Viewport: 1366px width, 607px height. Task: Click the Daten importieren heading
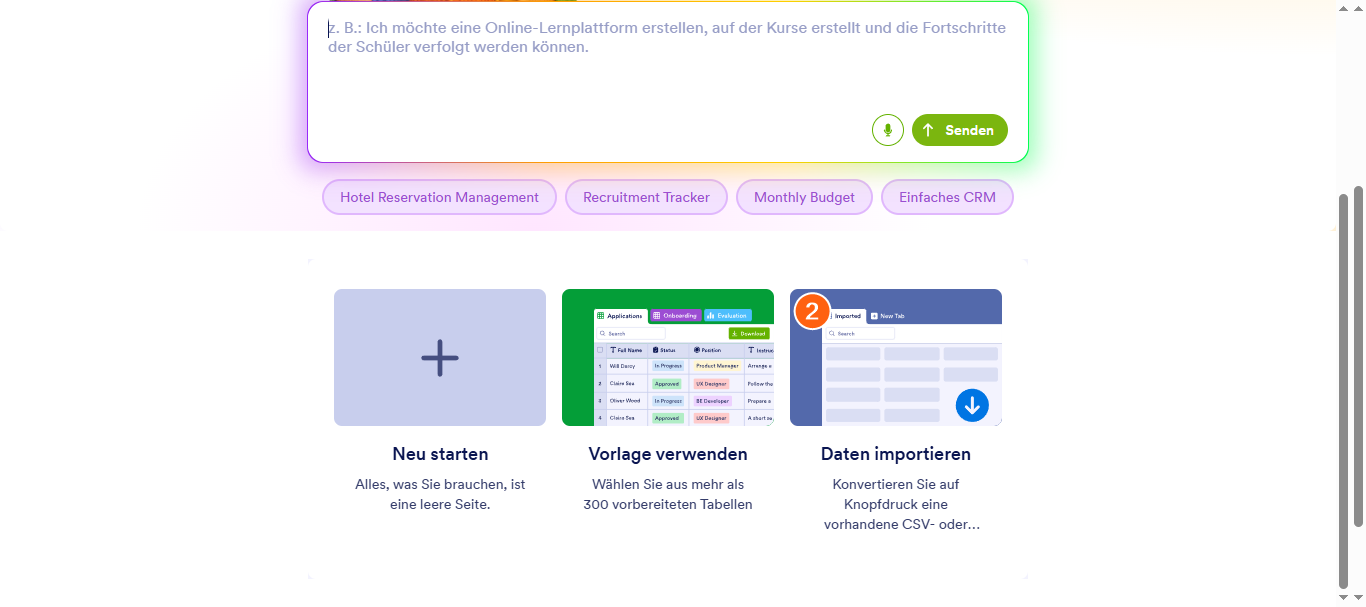tap(896, 454)
